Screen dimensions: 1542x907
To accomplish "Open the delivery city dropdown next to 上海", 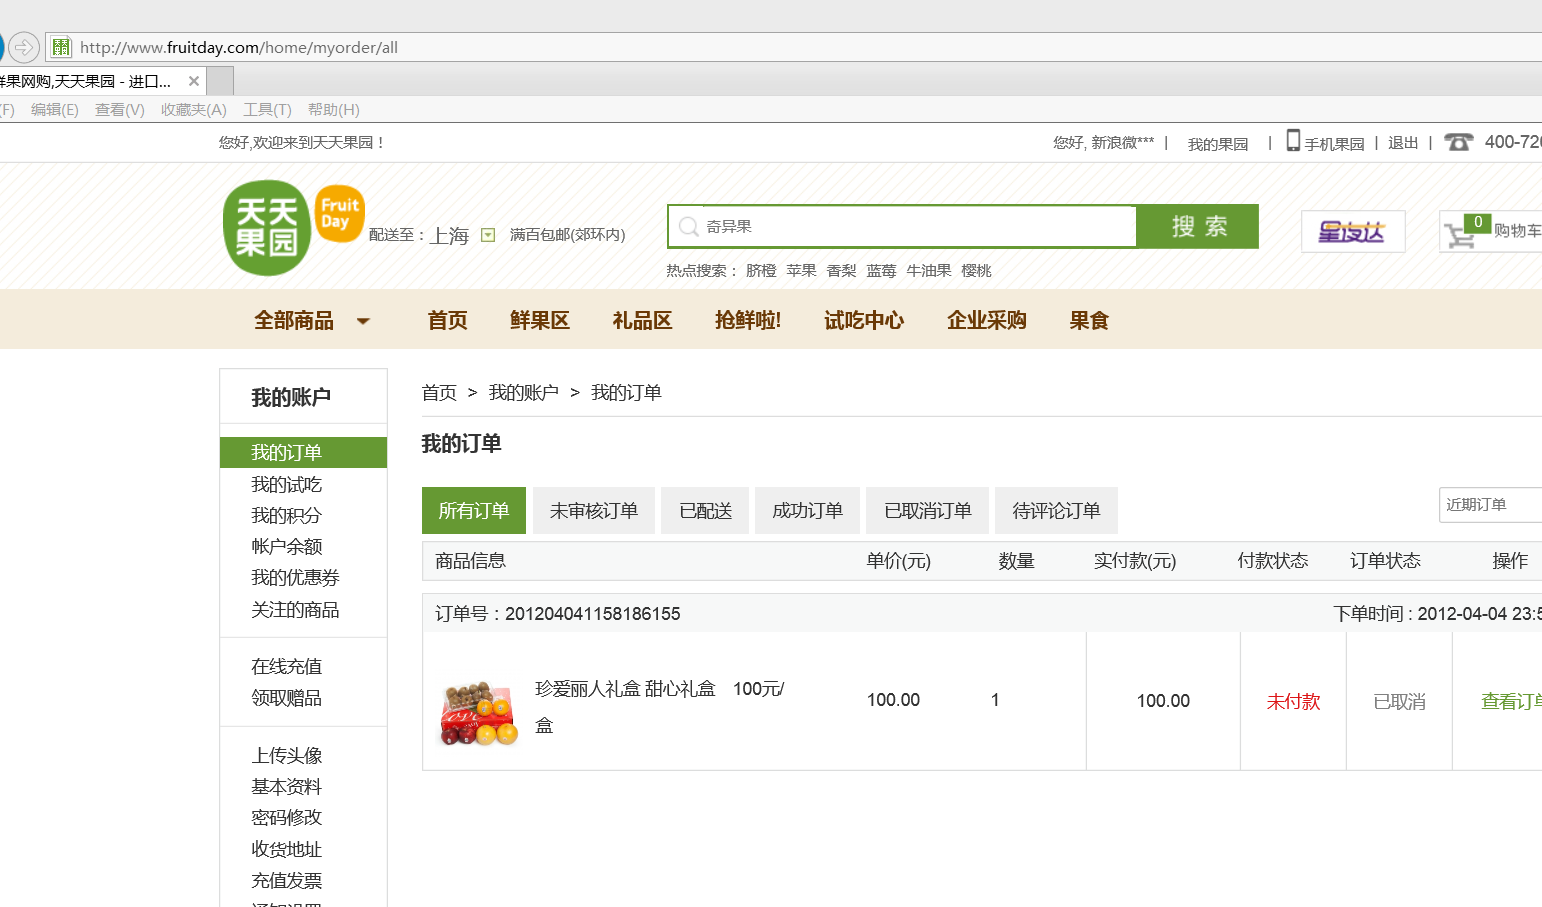I will click(x=488, y=235).
